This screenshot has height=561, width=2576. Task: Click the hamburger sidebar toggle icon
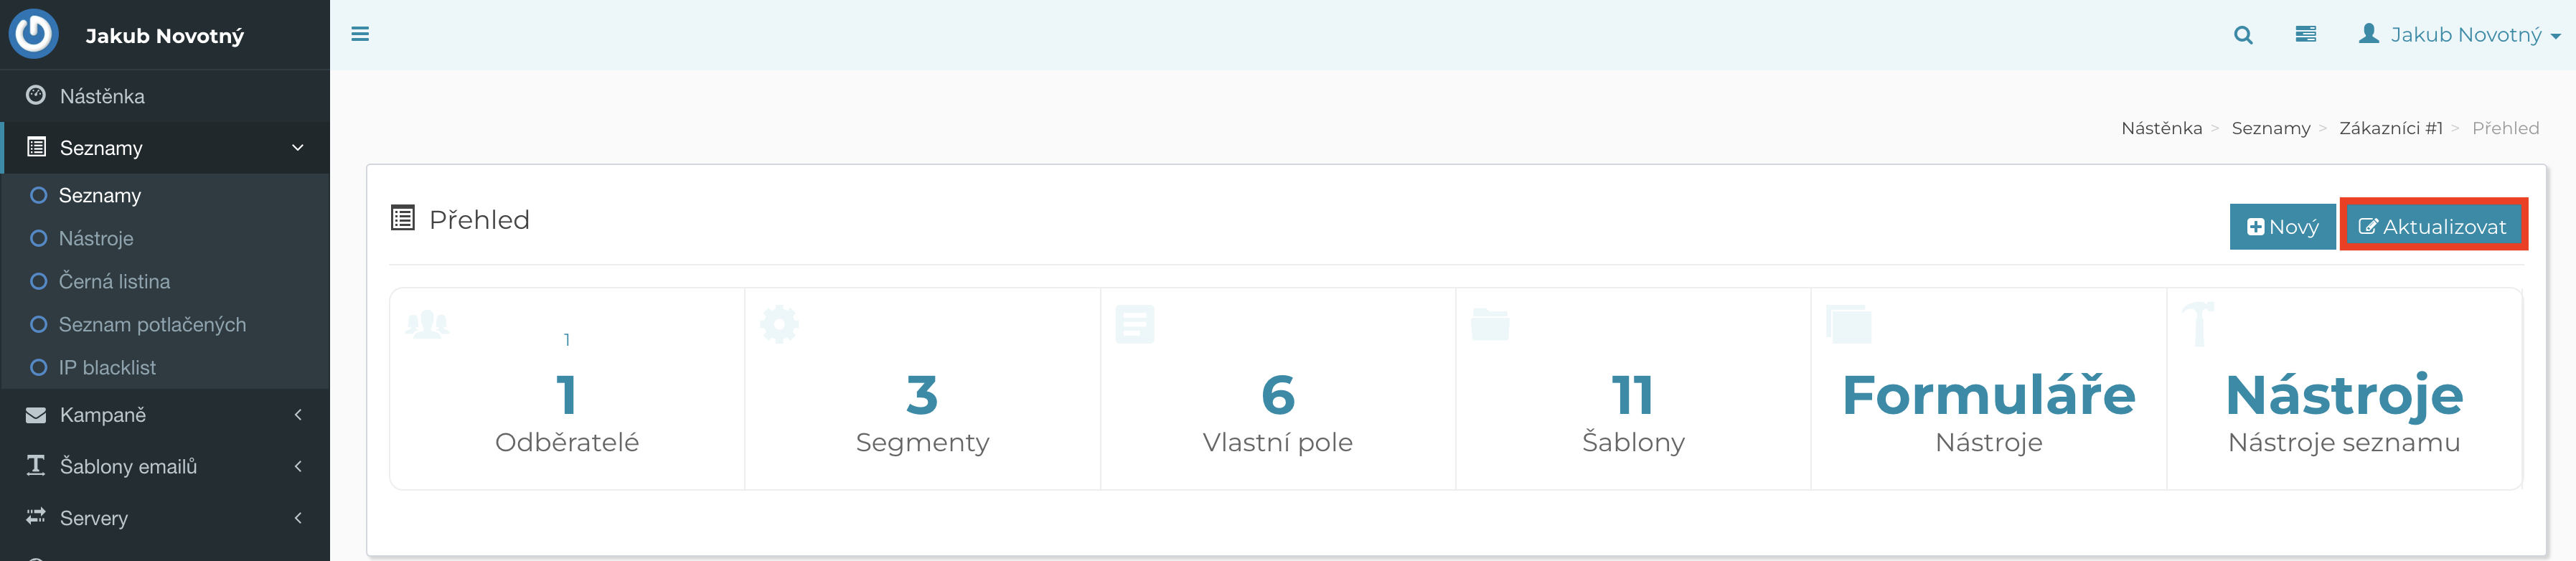[x=360, y=35]
